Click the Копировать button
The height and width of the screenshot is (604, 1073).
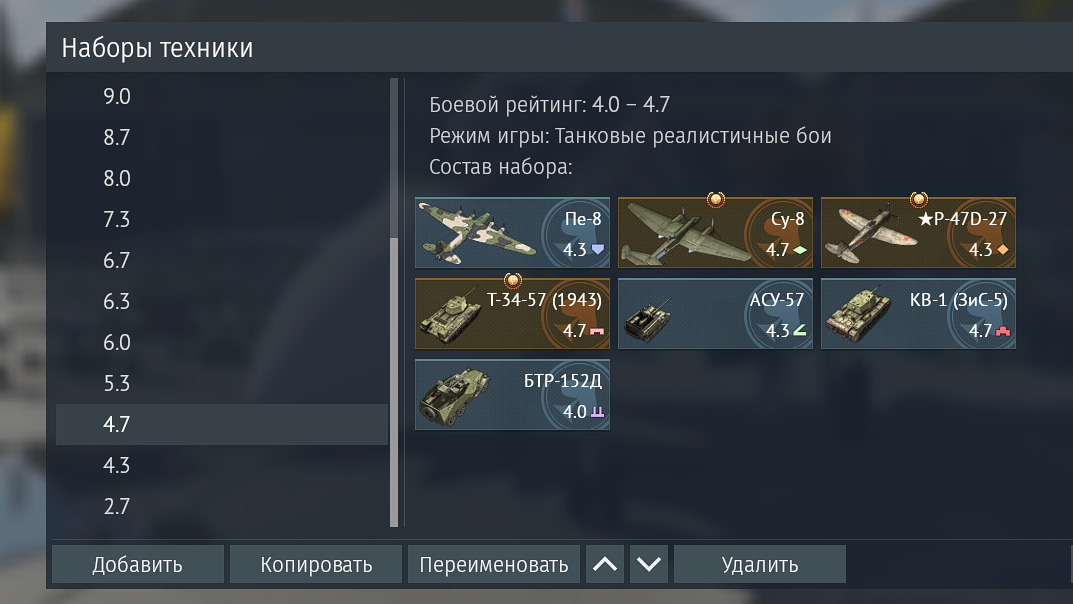(x=315, y=564)
